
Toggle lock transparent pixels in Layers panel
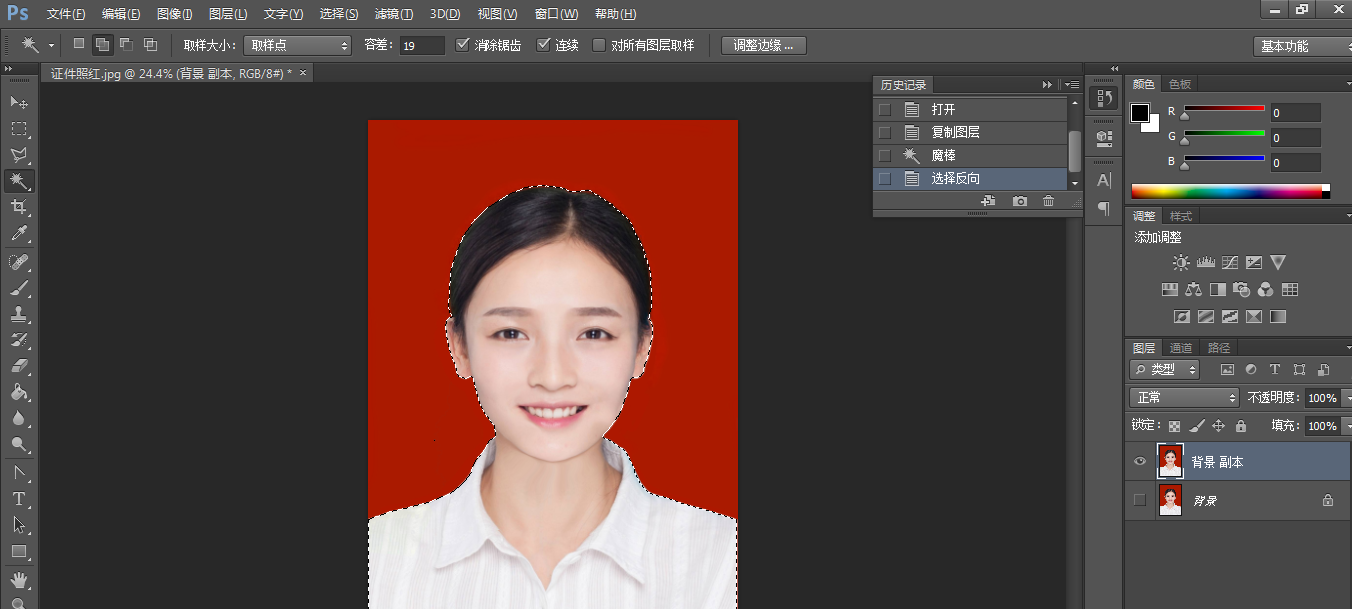(x=1174, y=426)
